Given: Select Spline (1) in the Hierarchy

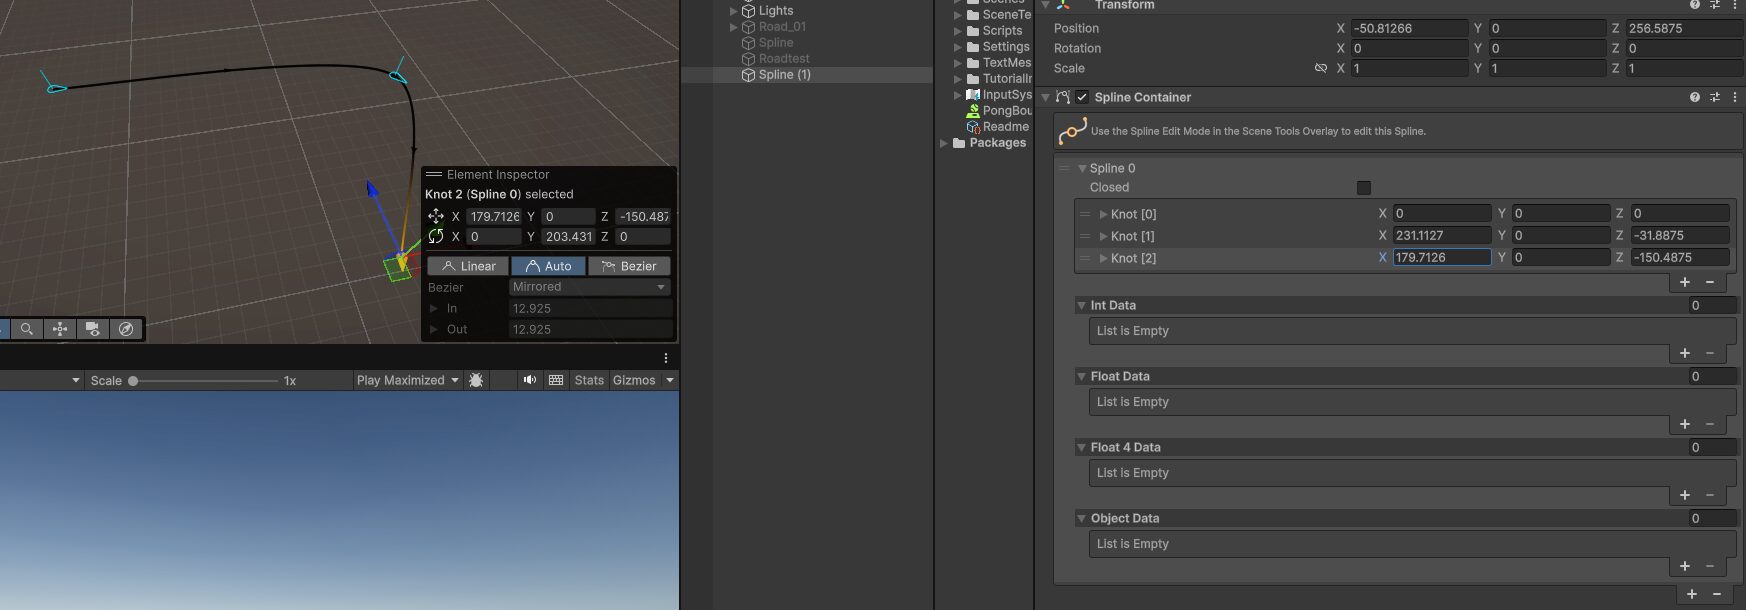Looking at the screenshot, I should [784, 75].
